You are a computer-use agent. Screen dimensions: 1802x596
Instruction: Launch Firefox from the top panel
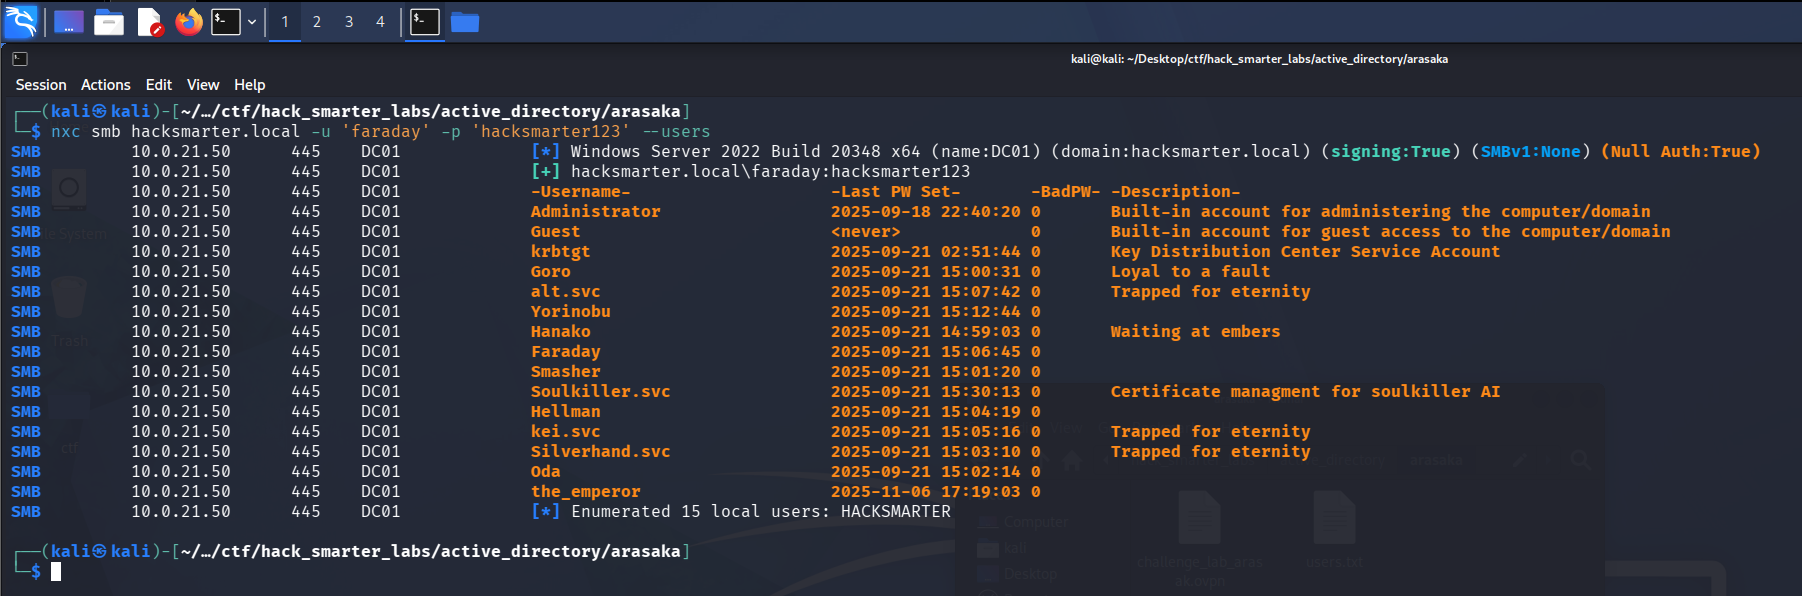click(189, 21)
